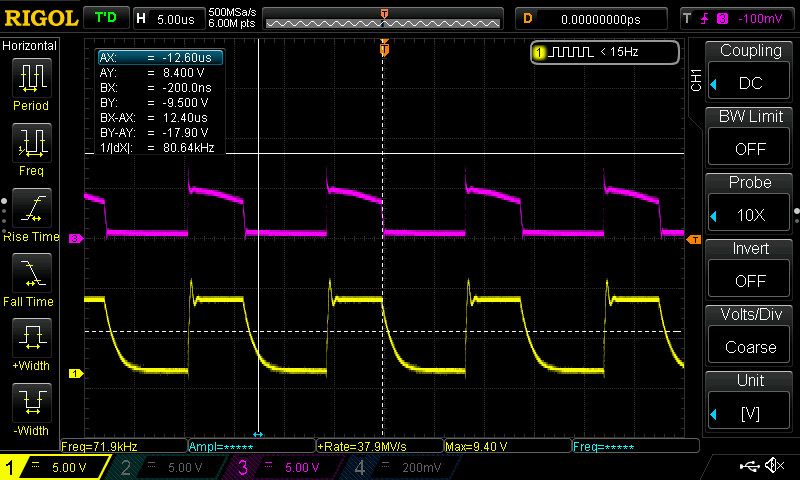Select the -Width measurement icon
The height and width of the screenshot is (480, 800).
[x=32, y=402]
